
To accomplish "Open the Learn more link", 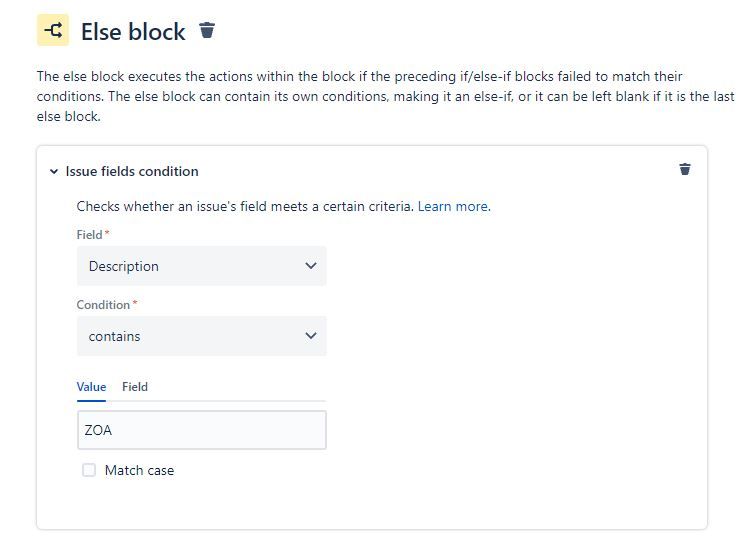I will 454,206.
